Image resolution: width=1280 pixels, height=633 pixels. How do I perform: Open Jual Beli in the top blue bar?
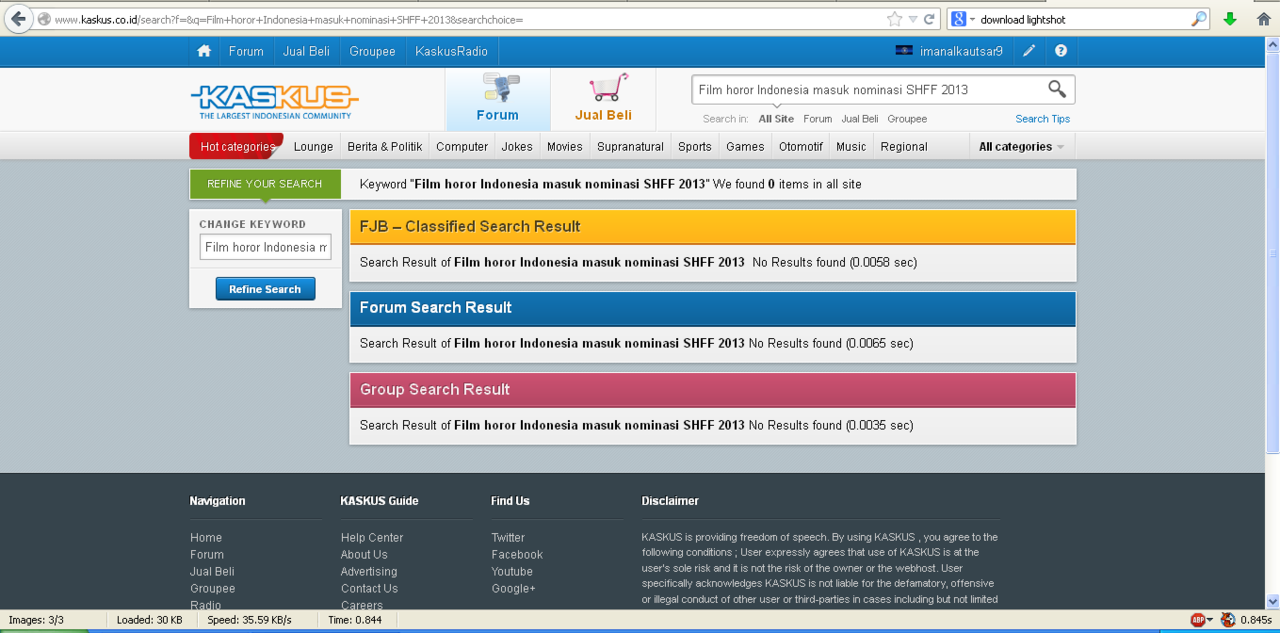(x=307, y=51)
